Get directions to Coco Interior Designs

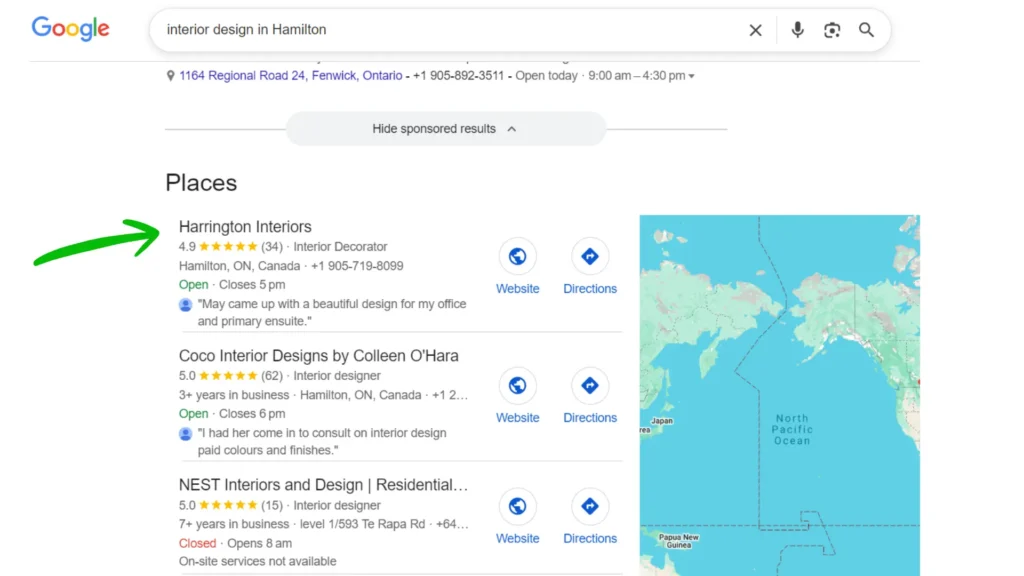tap(590, 386)
